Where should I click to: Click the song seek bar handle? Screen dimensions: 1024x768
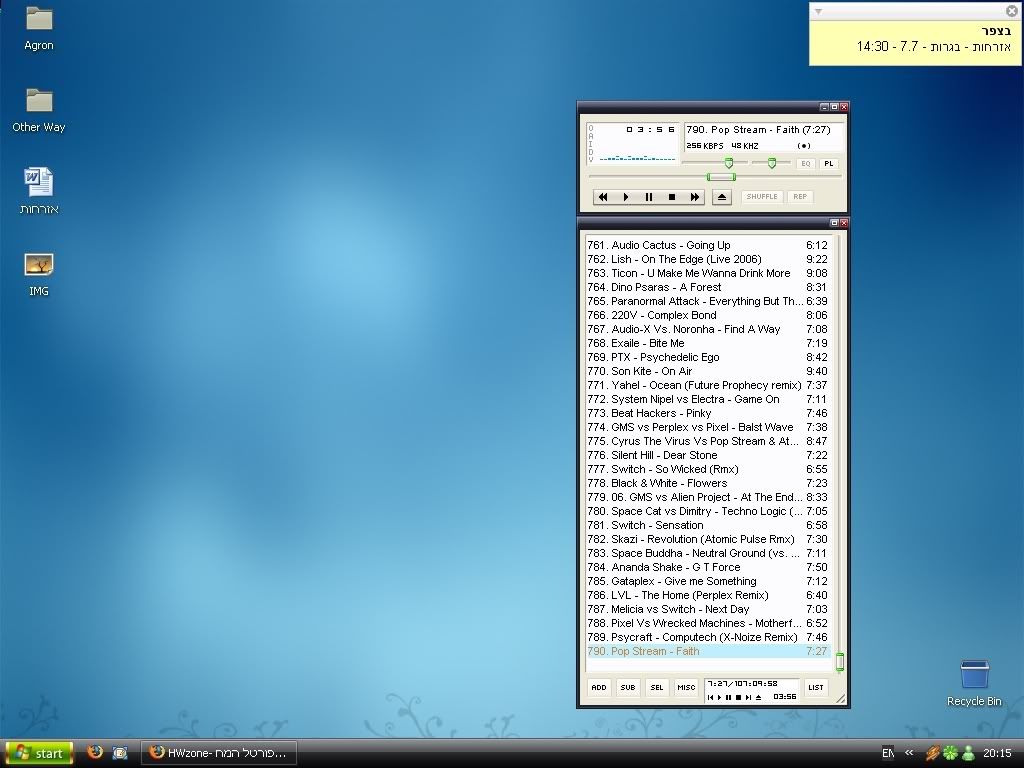click(721, 177)
